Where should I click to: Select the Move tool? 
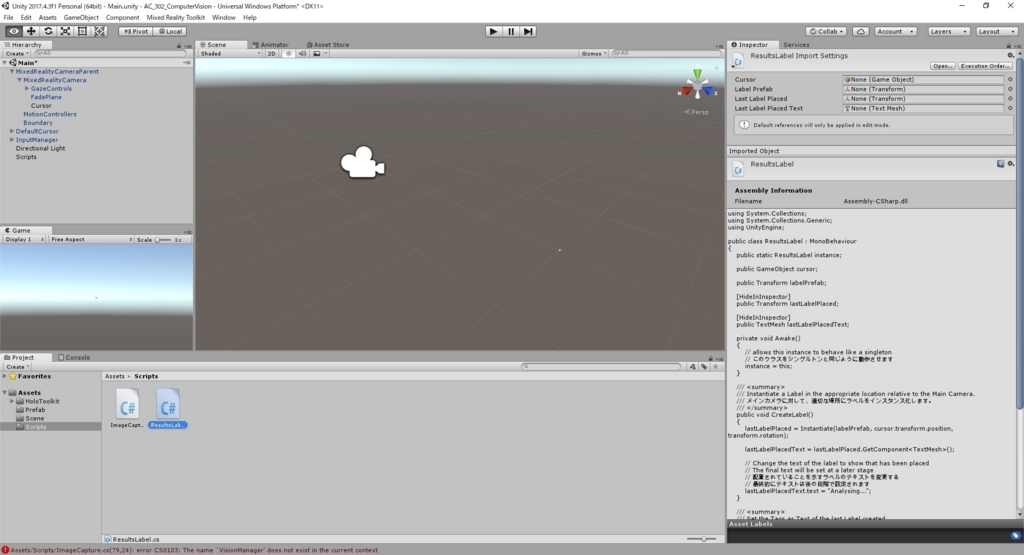(x=31, y=31)
